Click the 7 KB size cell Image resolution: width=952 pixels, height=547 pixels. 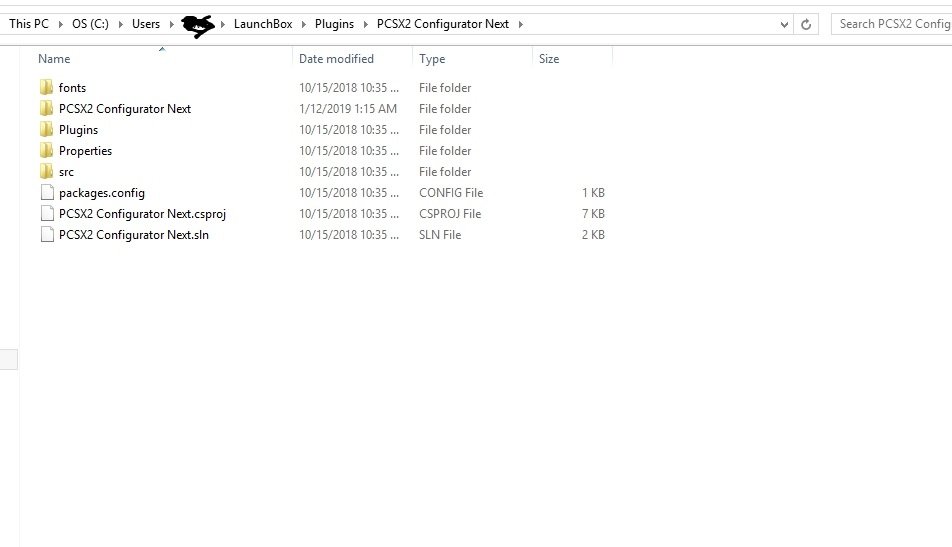(x=593, y=214)
